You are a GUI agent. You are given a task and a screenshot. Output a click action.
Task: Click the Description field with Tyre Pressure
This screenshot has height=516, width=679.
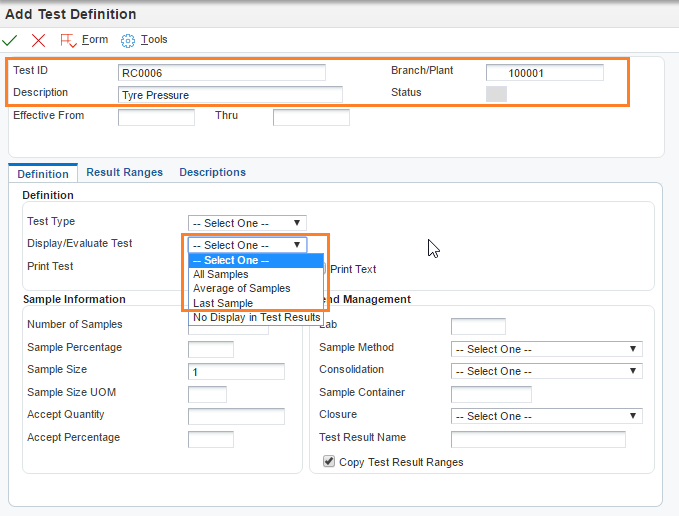230,95
